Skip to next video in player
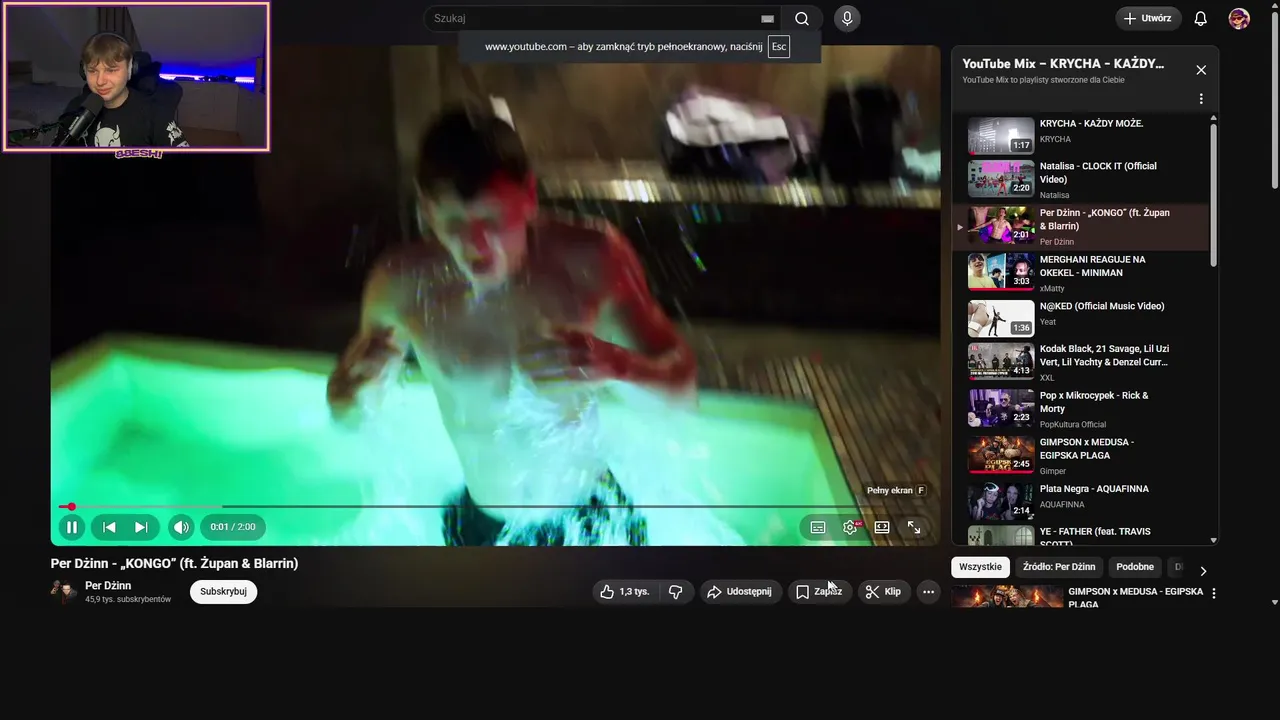The height and width of the screenshot is (720, 1280). click(x=141, y=527)
